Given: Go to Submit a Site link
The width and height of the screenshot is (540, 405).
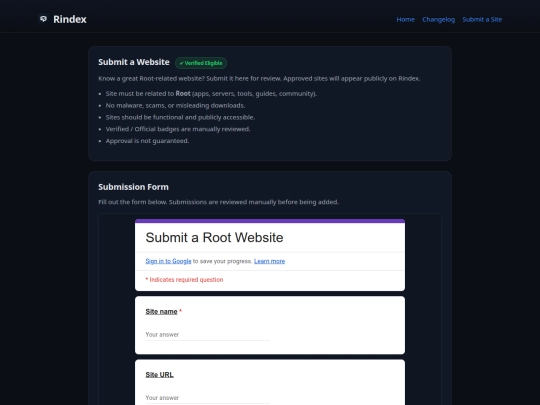Looking at the screenshot, I should tap(482, 20).
